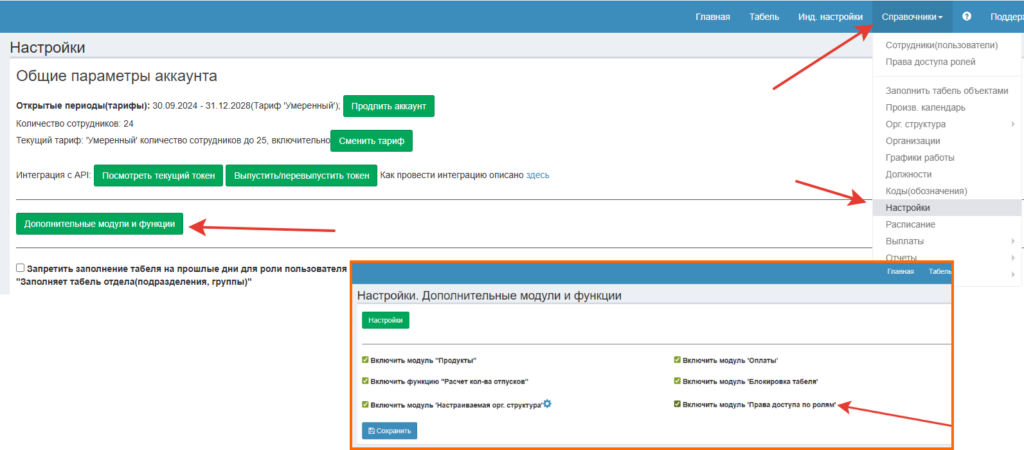
Task: Click the blue Сохранить button with floppy icon
Action: [x=389, y=431]
